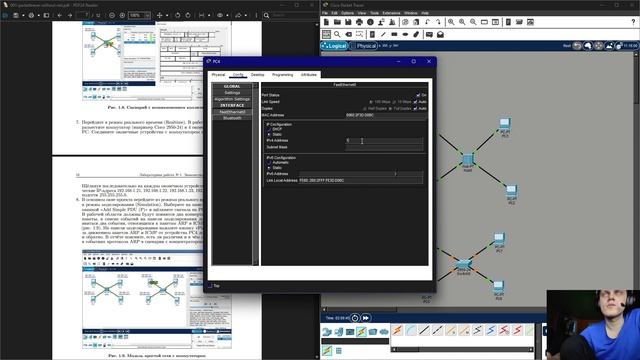This screenshot has height=360, width=640.
Task: Click the switch device in topology
Action: pos(464,264)
